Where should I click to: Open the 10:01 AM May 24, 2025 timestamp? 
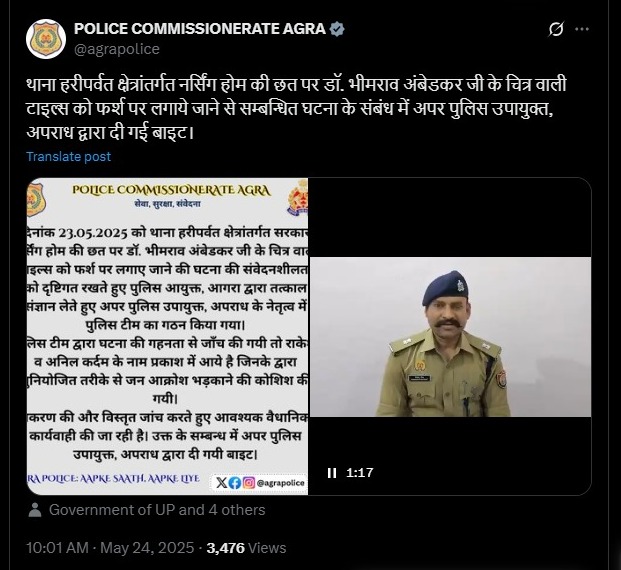[x=110, y=548]
